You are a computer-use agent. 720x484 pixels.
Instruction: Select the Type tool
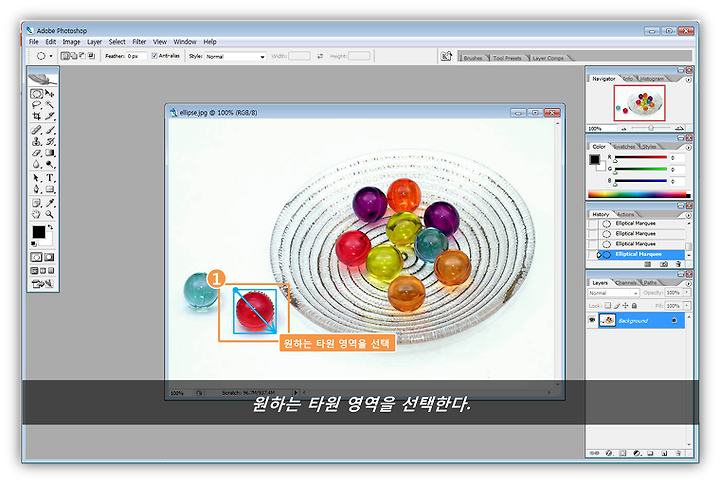50,178
